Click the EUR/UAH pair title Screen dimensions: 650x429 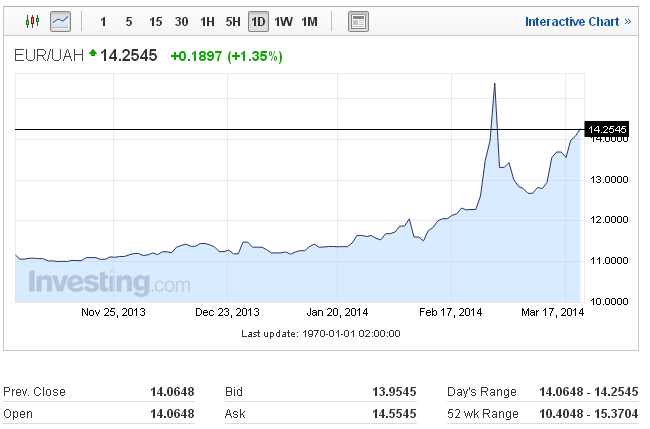(x=49, y=55)
